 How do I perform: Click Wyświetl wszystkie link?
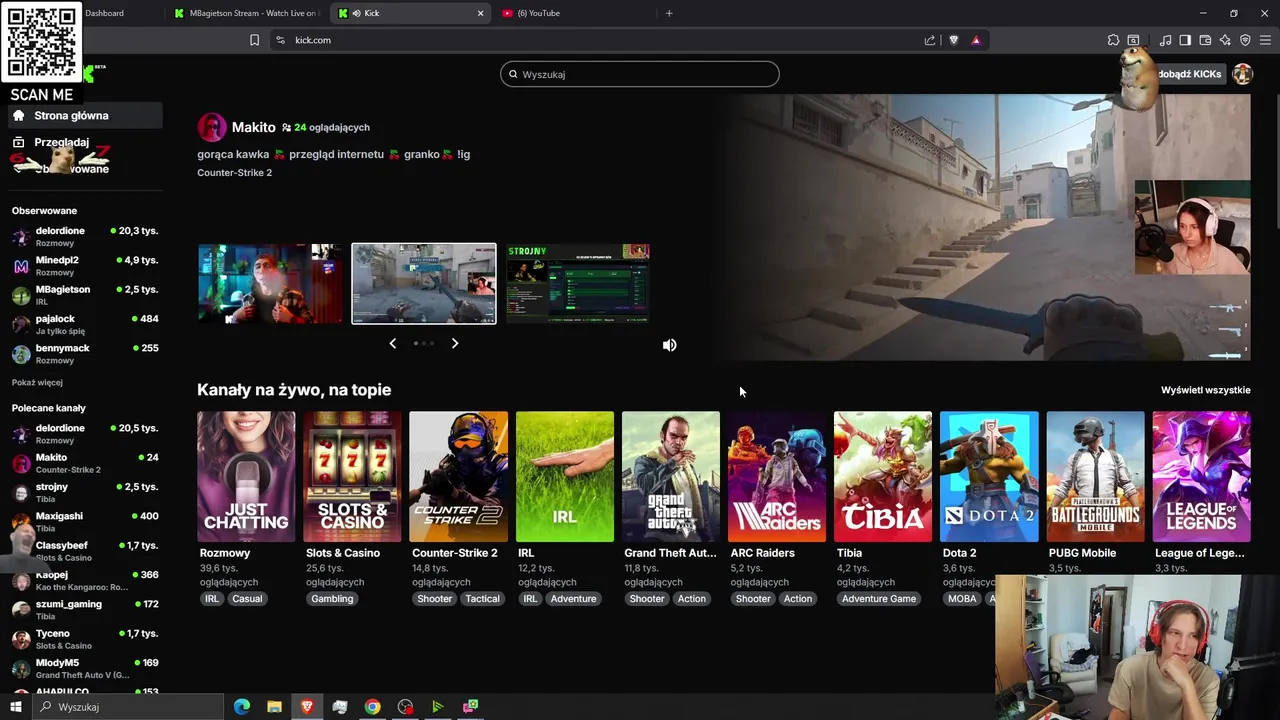1205,390
